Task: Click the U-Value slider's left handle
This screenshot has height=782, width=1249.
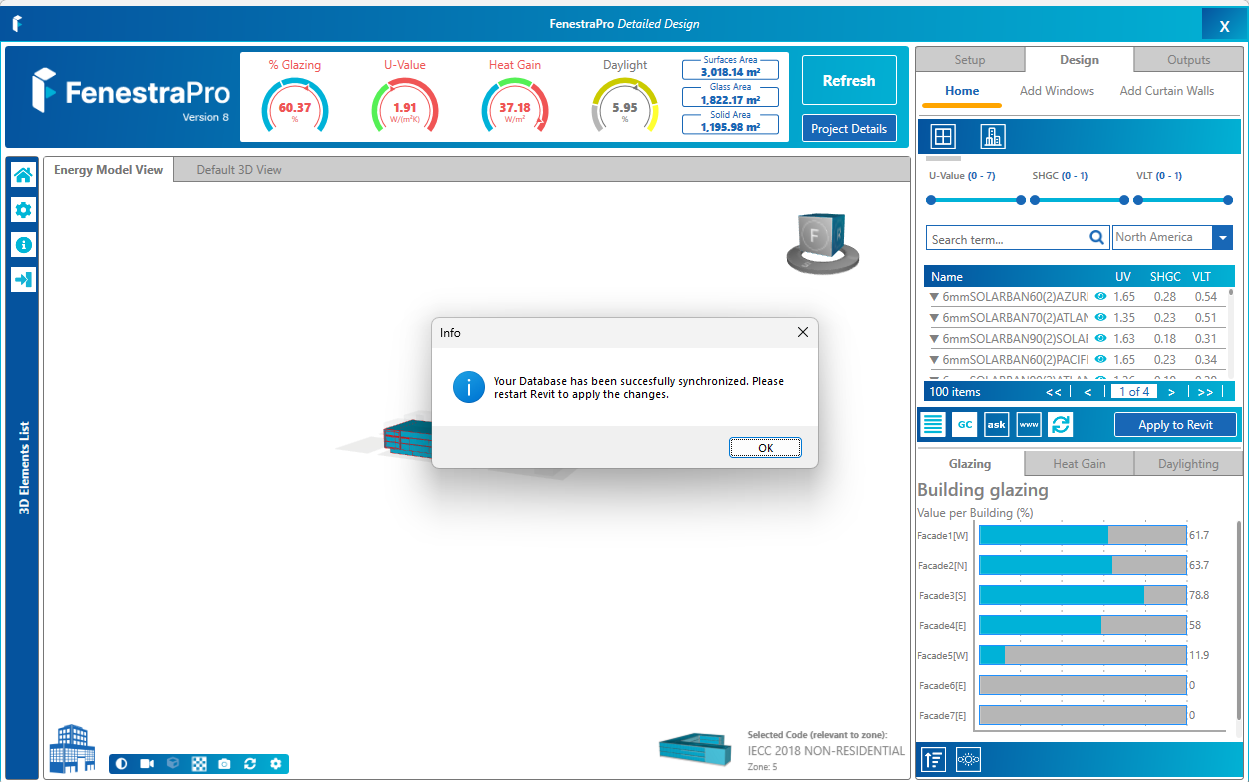Action: coord(931,200)
